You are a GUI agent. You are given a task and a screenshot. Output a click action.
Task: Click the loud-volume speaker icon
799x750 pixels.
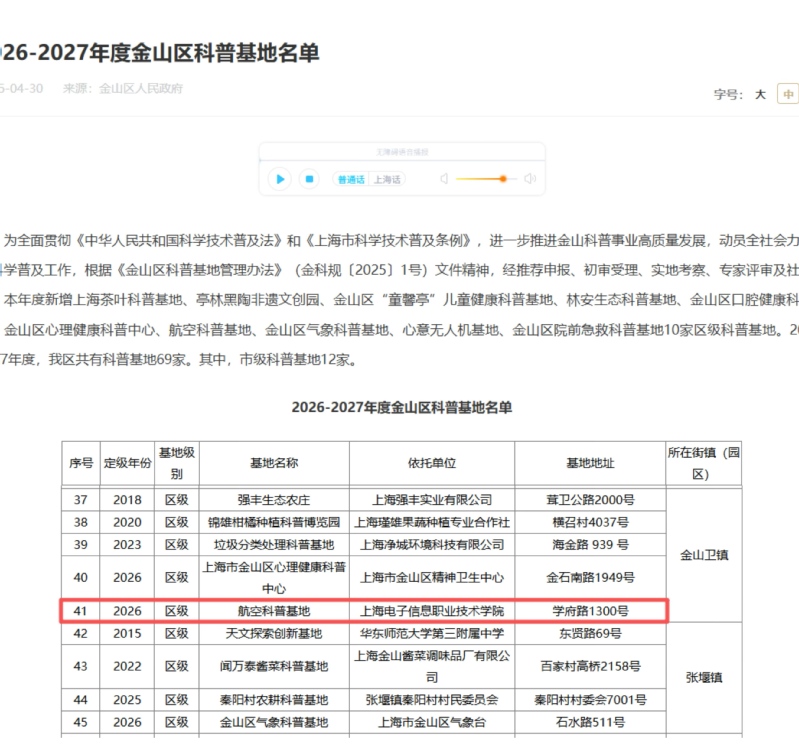530,178
